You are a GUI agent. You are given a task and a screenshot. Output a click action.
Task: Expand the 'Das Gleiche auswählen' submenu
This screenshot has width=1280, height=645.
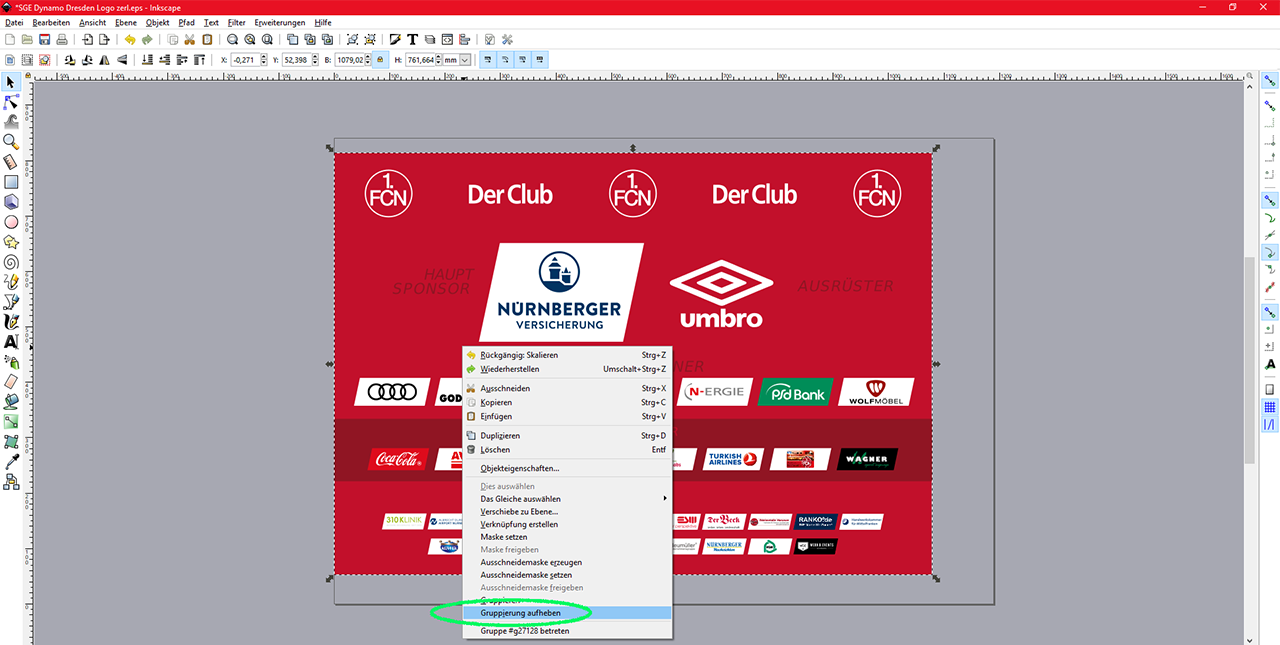pyautogui.click(x=664, y=498)
